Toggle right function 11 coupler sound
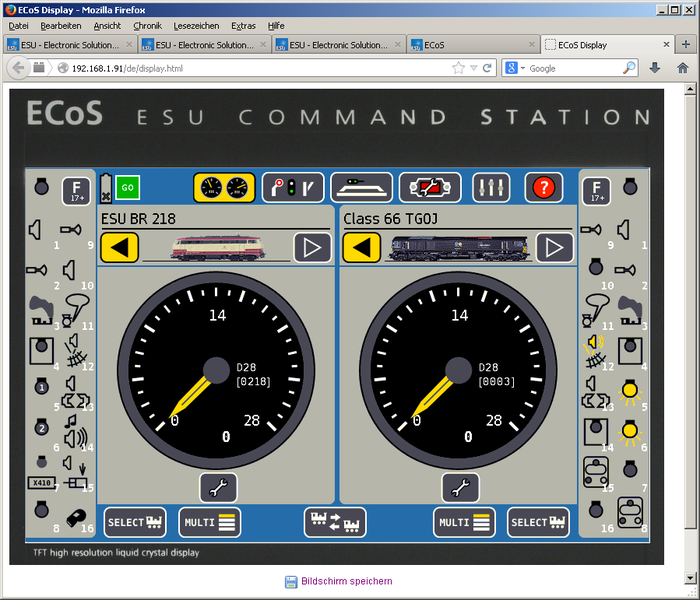Viewport: 700px width, 600px height. pos(596,310)
